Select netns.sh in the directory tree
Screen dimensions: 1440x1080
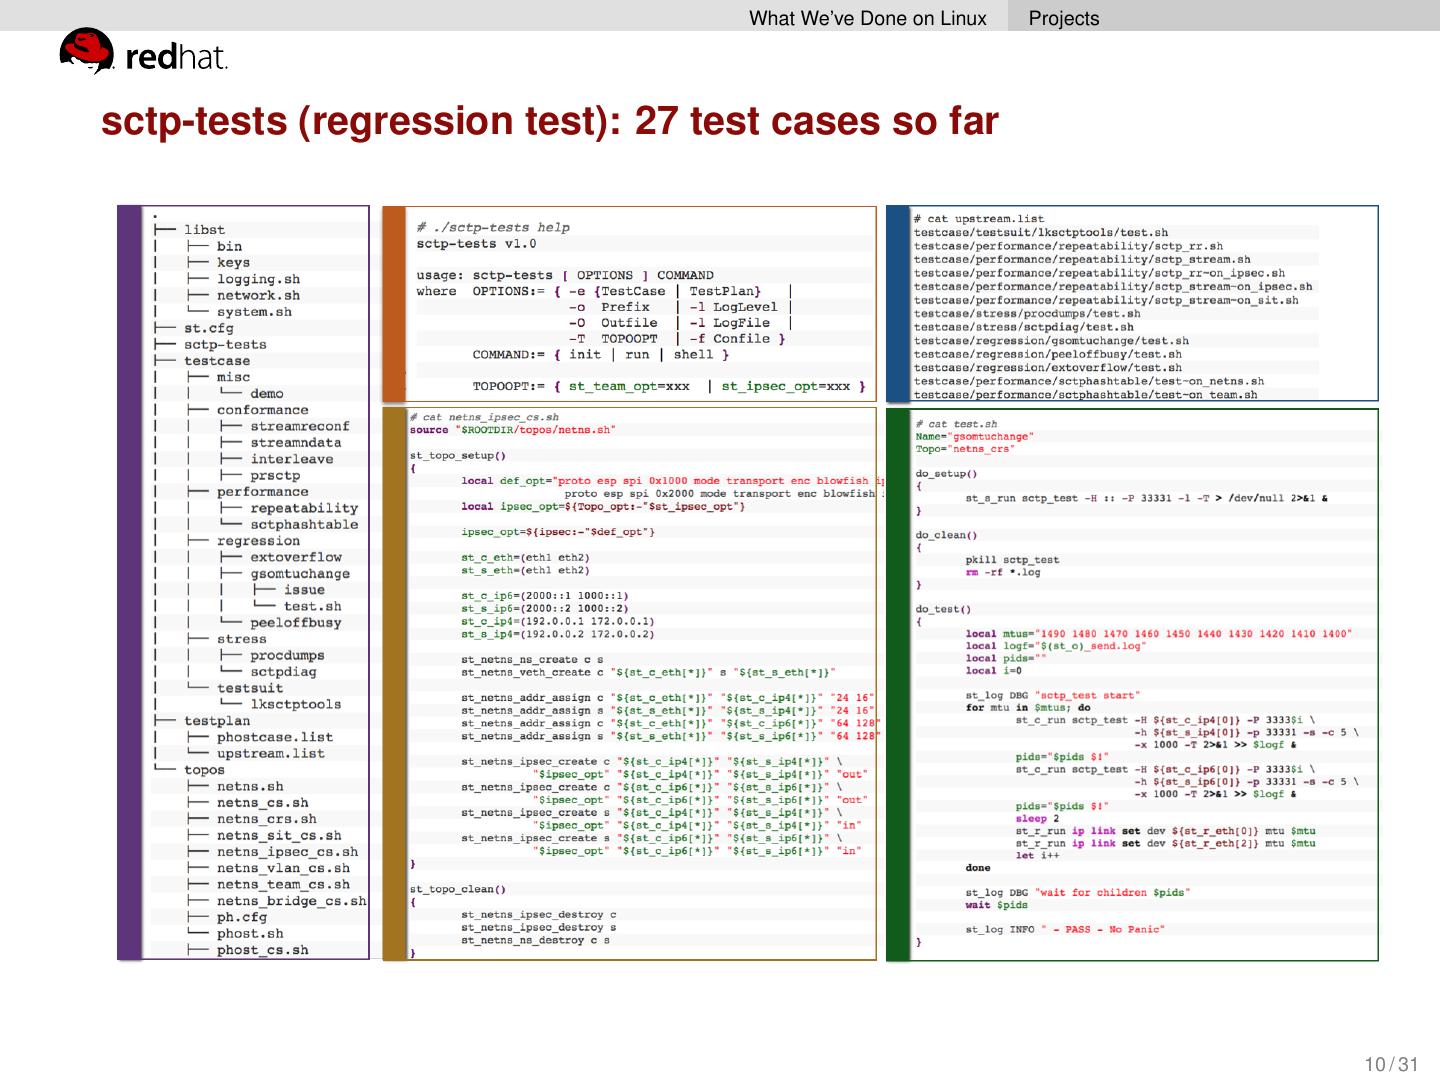tap(250, 786)
